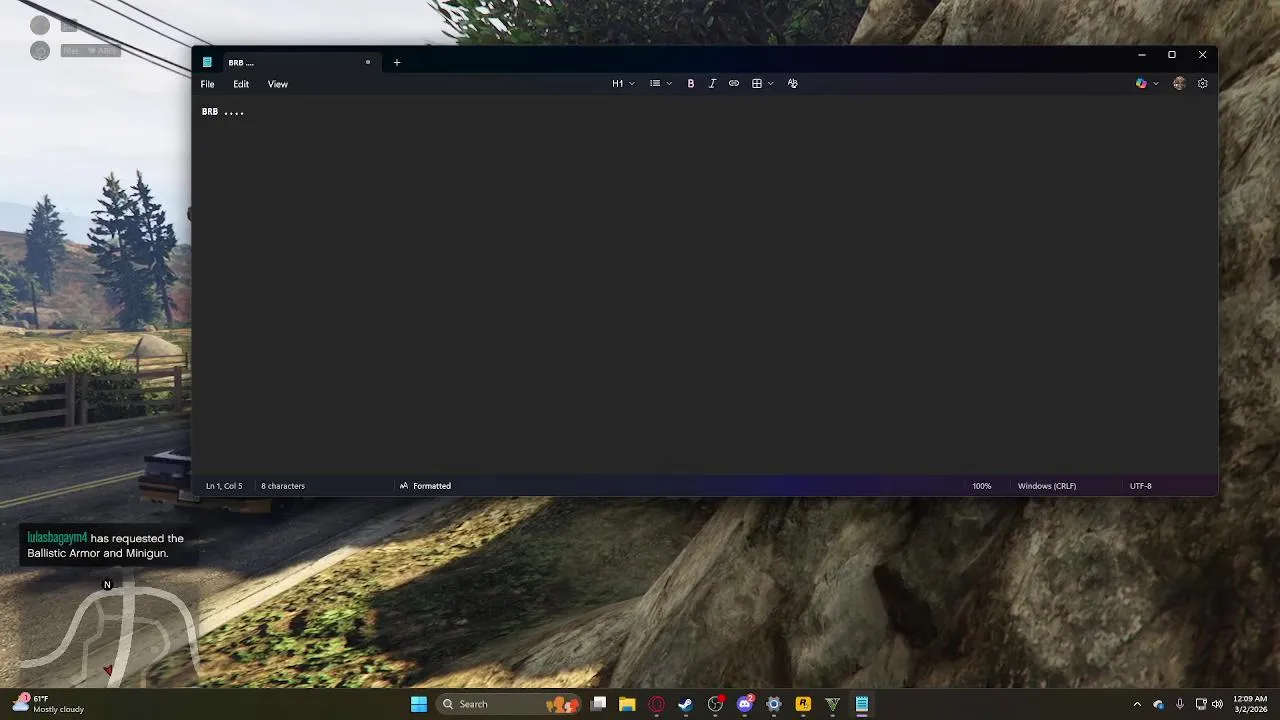Toggle bold formatting in Notepad toolbar
Screen dimensions: 1280x720
690,84
